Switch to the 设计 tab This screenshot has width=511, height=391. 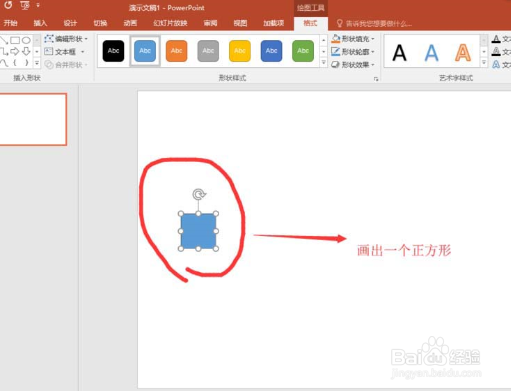(70, 23)
